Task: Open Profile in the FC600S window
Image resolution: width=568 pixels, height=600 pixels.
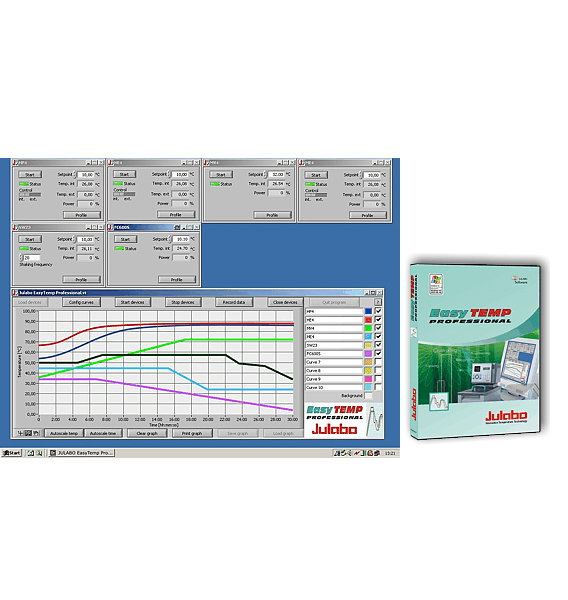Action: click(176, 280)
